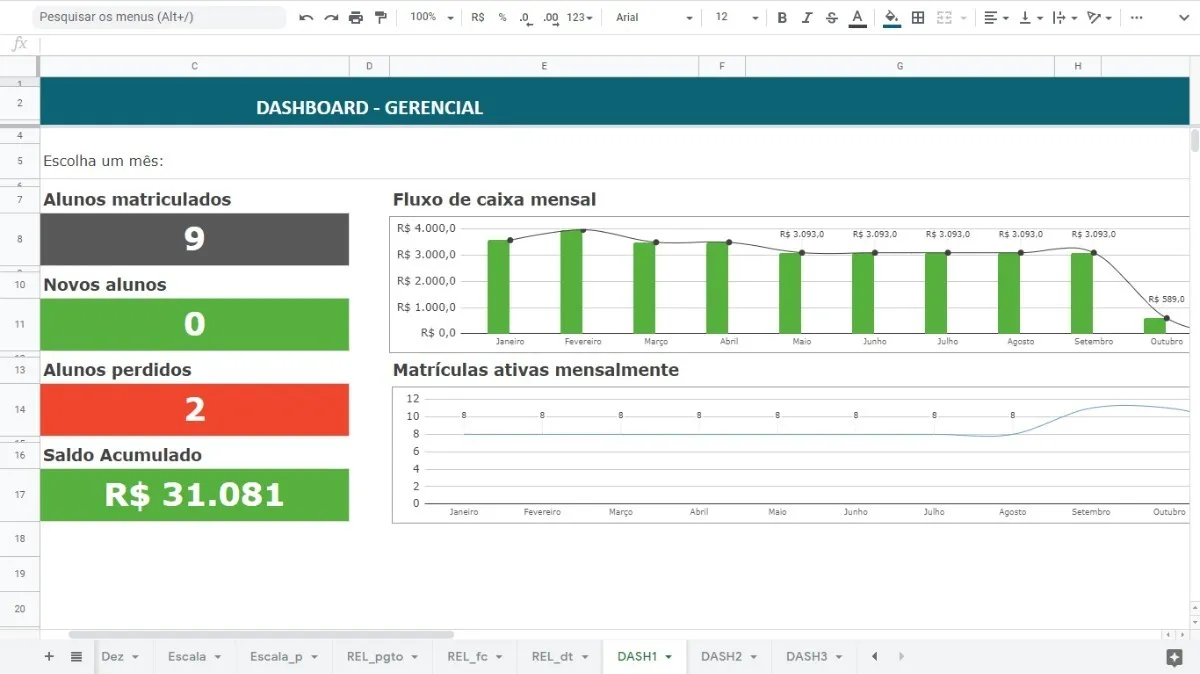Format as currency with R$ button
The height and width of the screenshot is (674, 1200).
(x=478, y=18)
